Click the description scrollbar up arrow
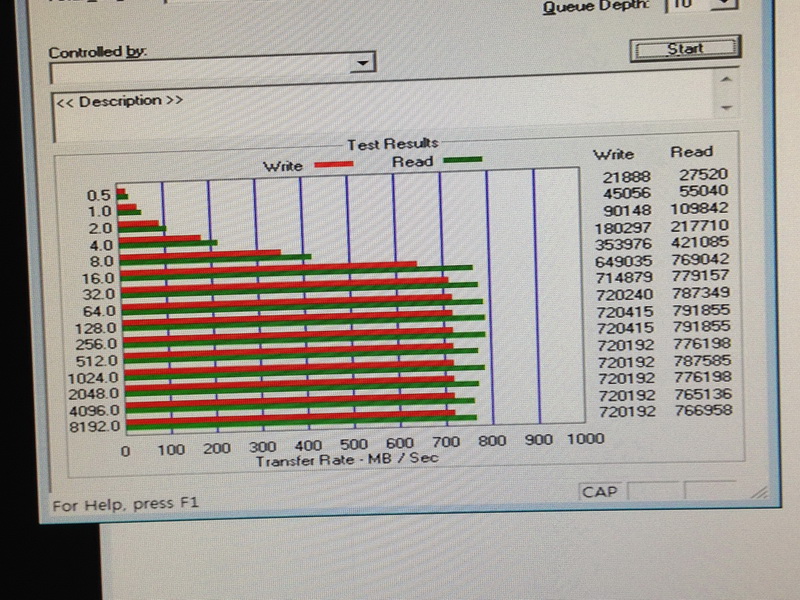Screen dimensions: 800x600 coord(726,79)
